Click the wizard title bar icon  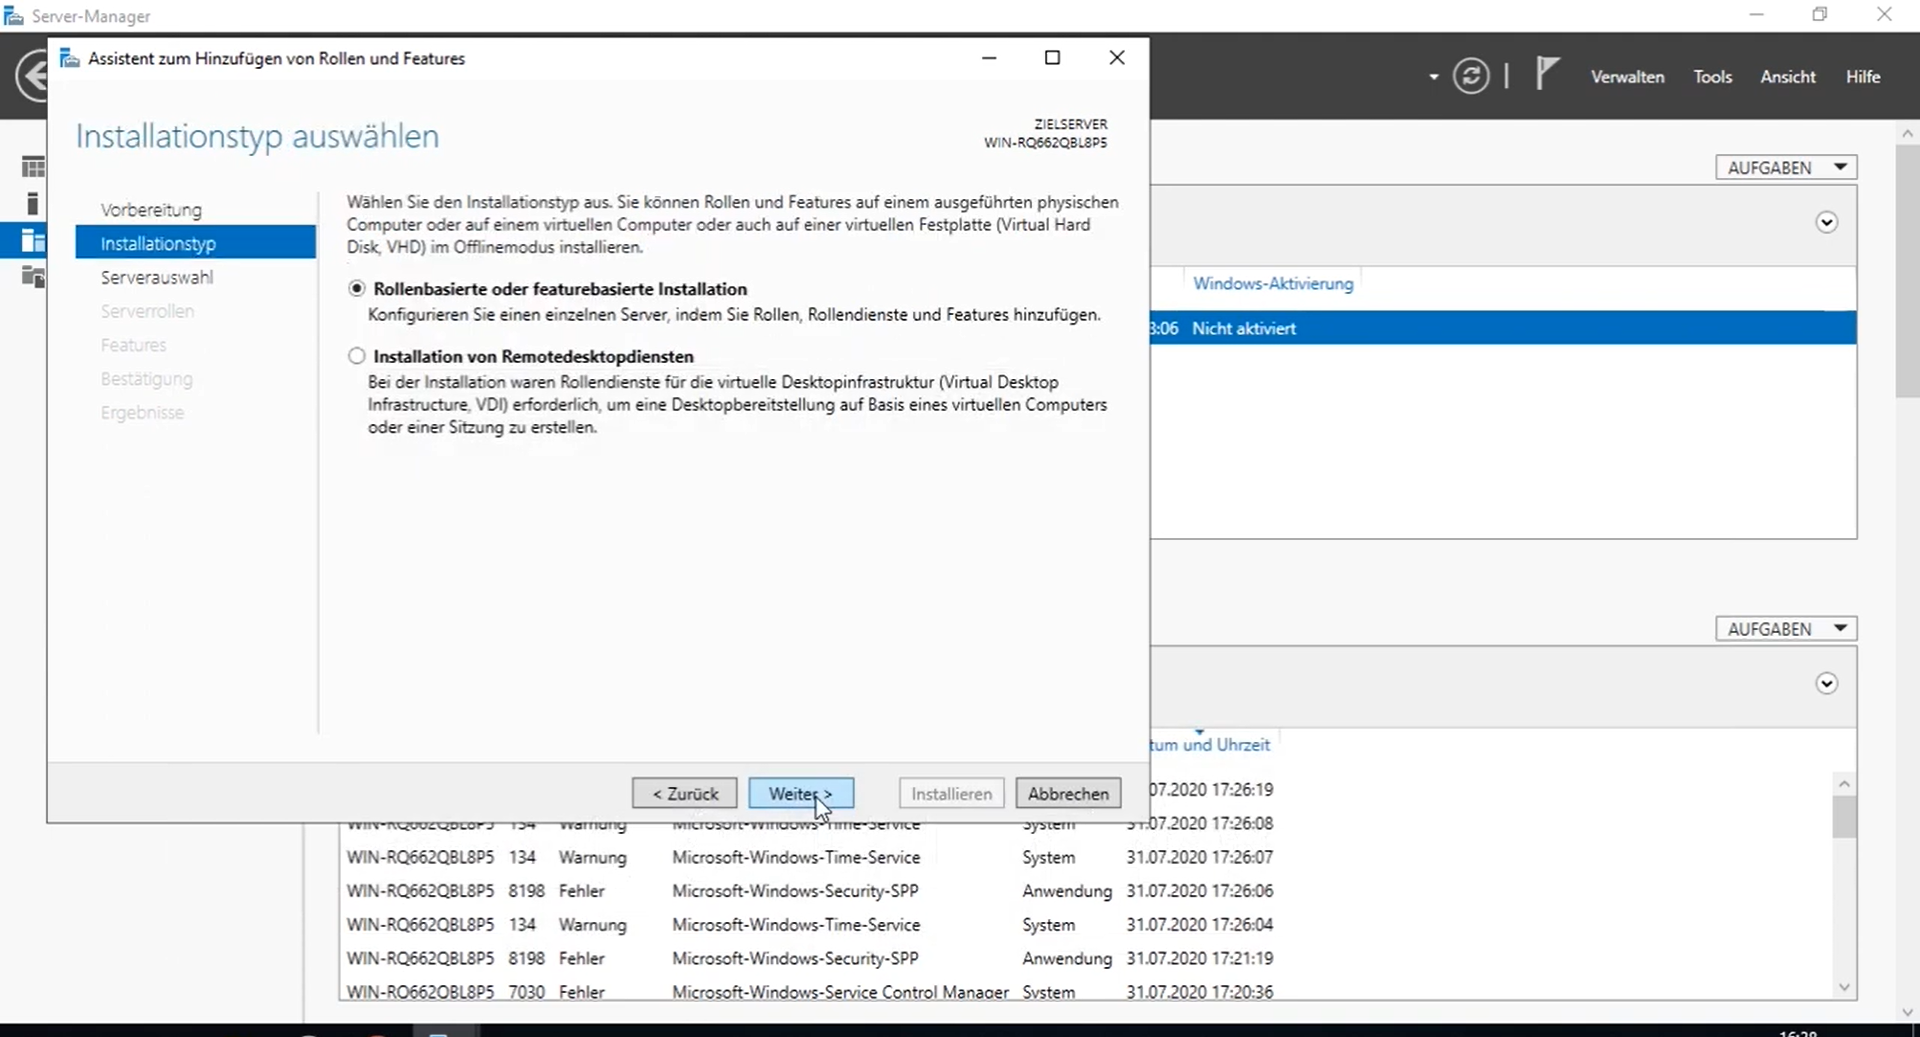[69, 58]
